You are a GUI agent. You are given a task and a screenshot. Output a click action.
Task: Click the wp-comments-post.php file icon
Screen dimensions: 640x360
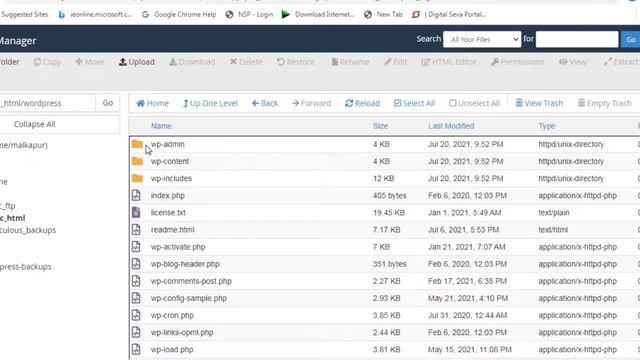(136, 281)
